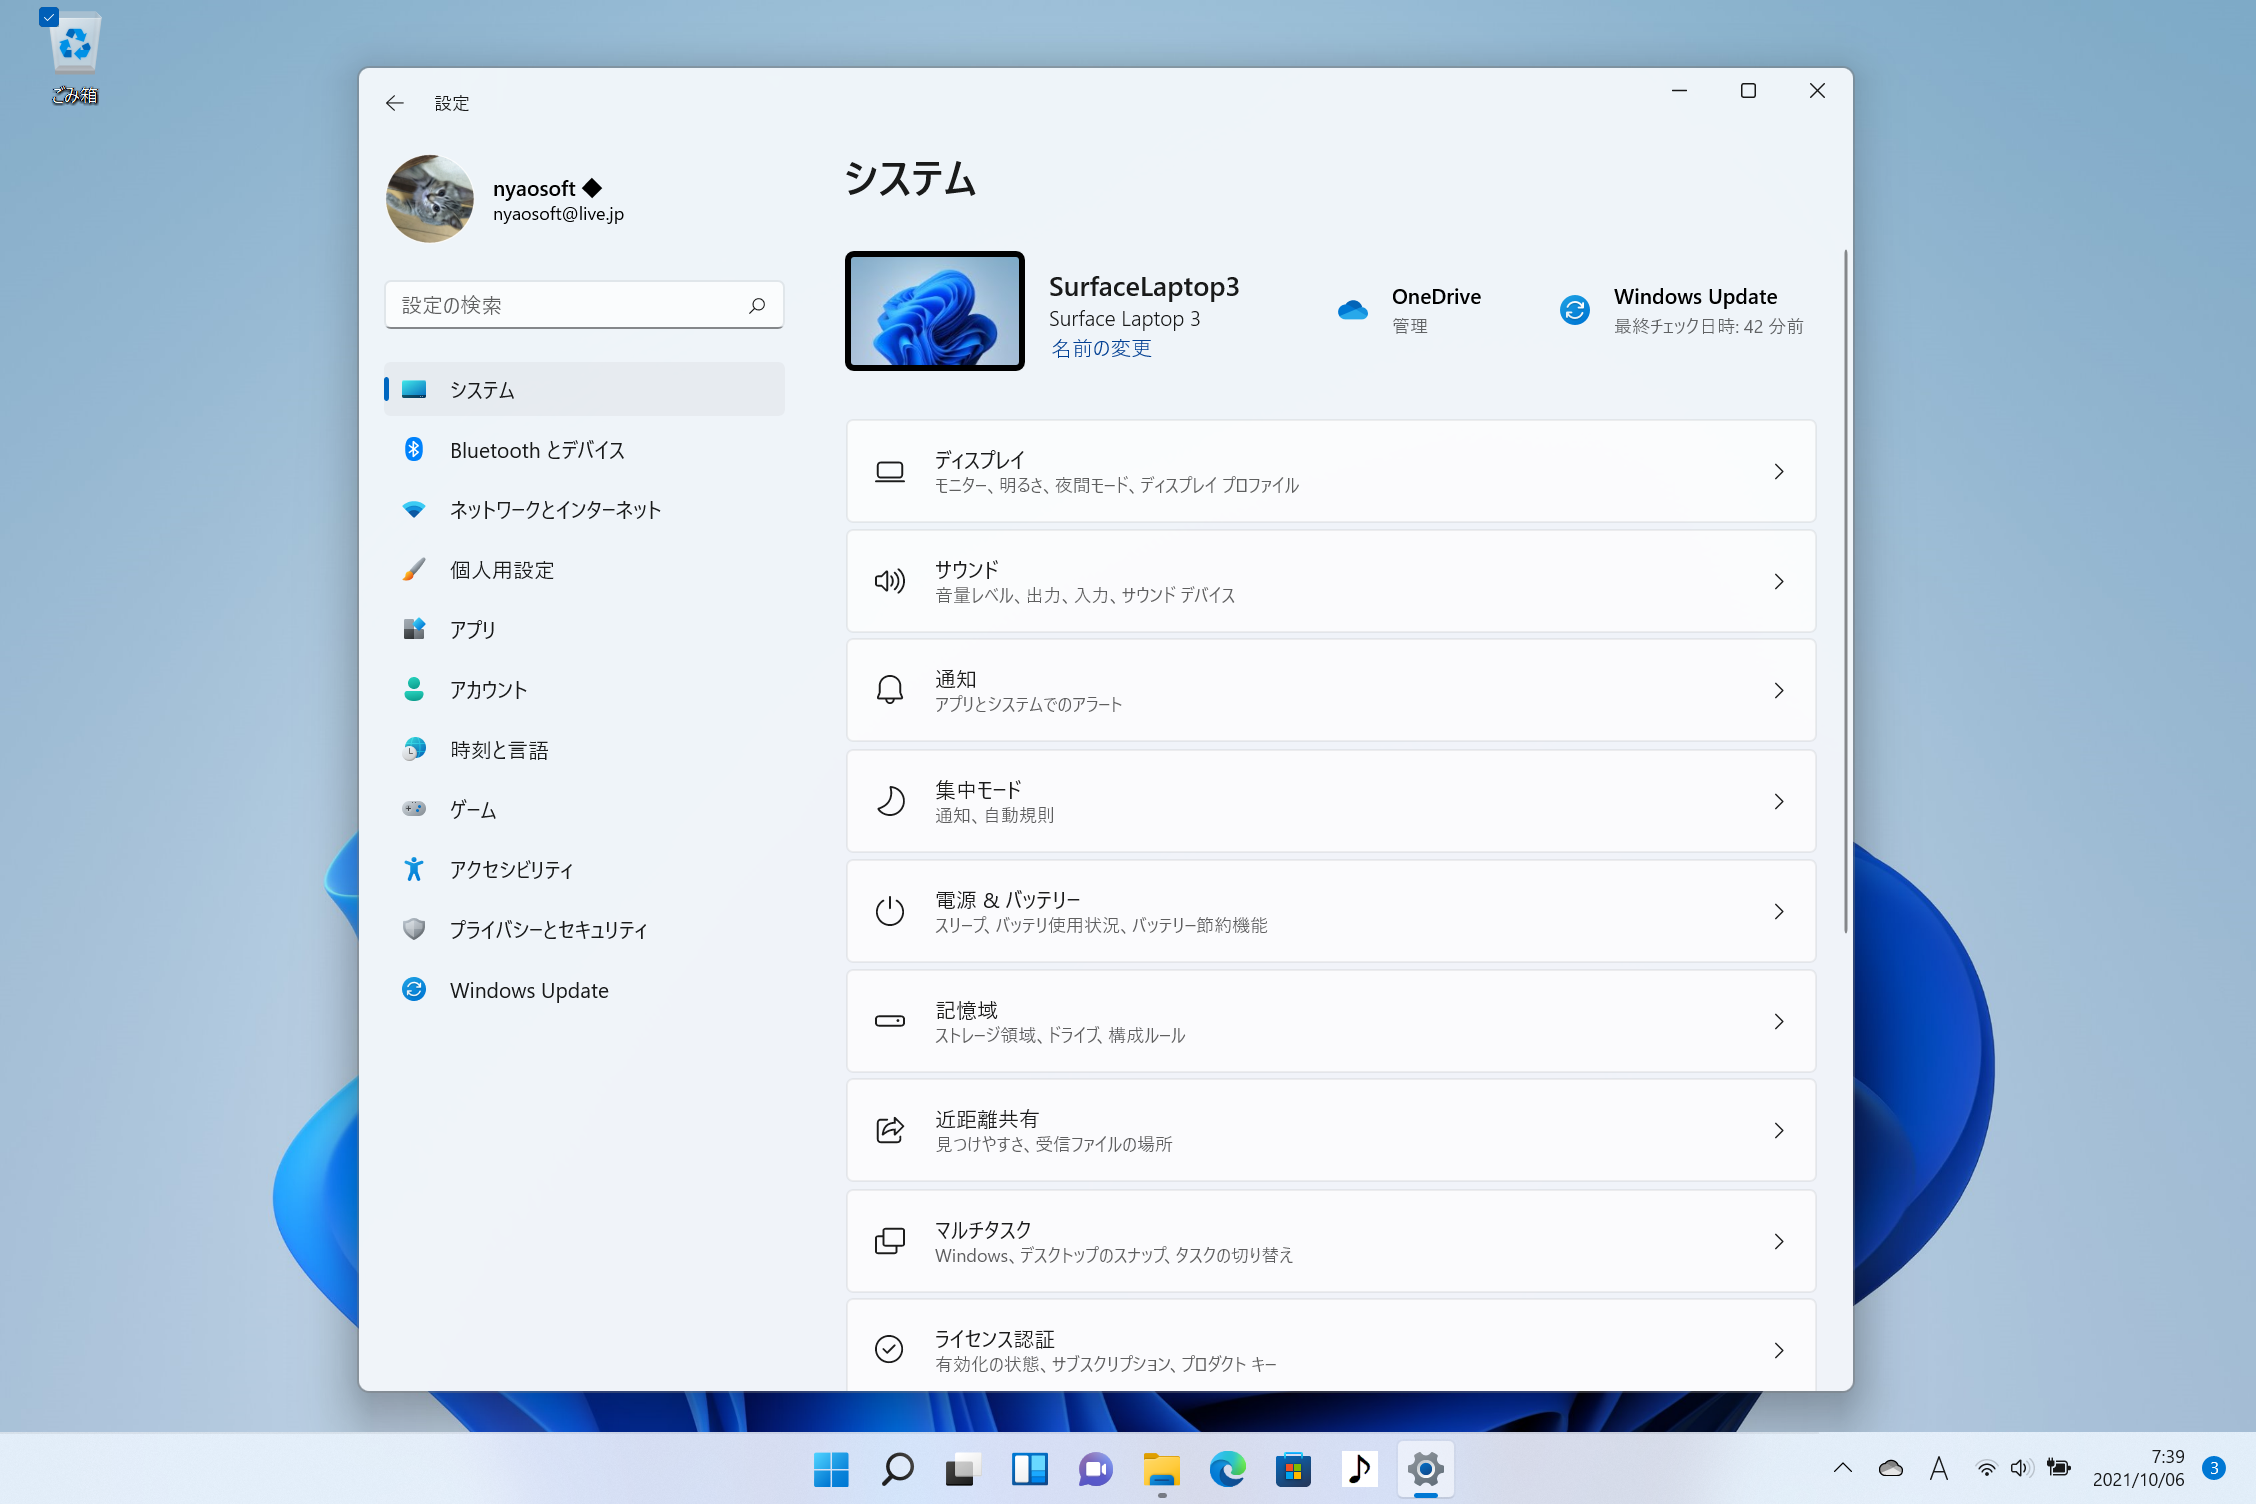Click the sound speaker icon in list

coord(890,581)
